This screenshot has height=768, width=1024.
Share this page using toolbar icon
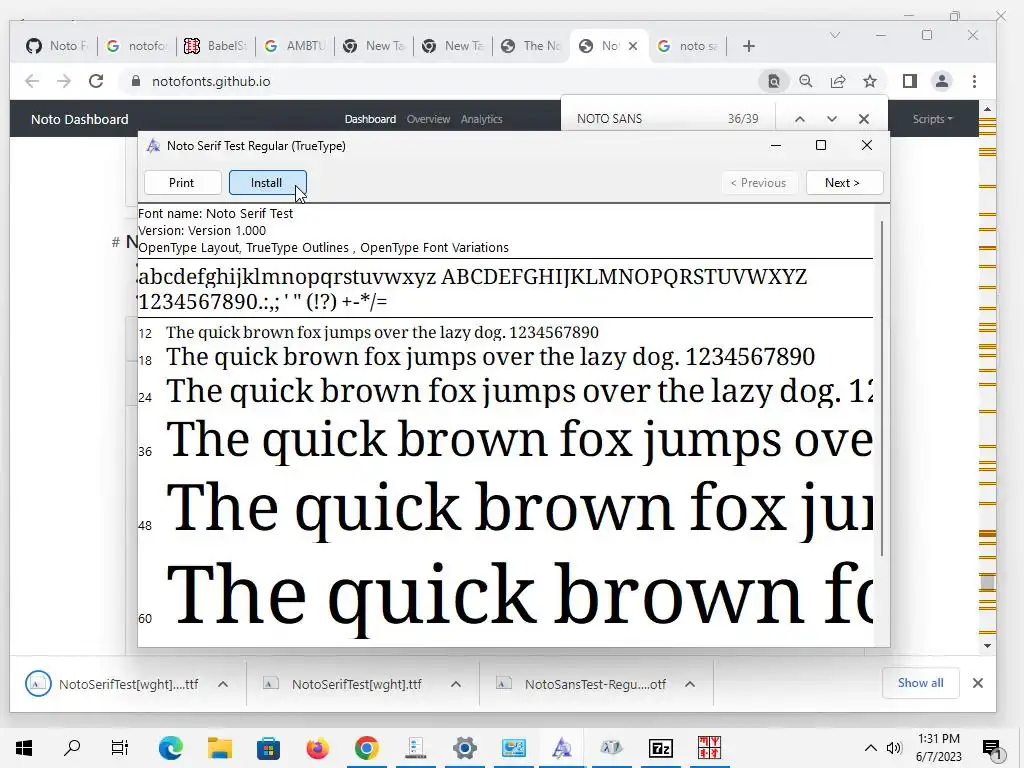pyautogui.click(x=838, y=81)
